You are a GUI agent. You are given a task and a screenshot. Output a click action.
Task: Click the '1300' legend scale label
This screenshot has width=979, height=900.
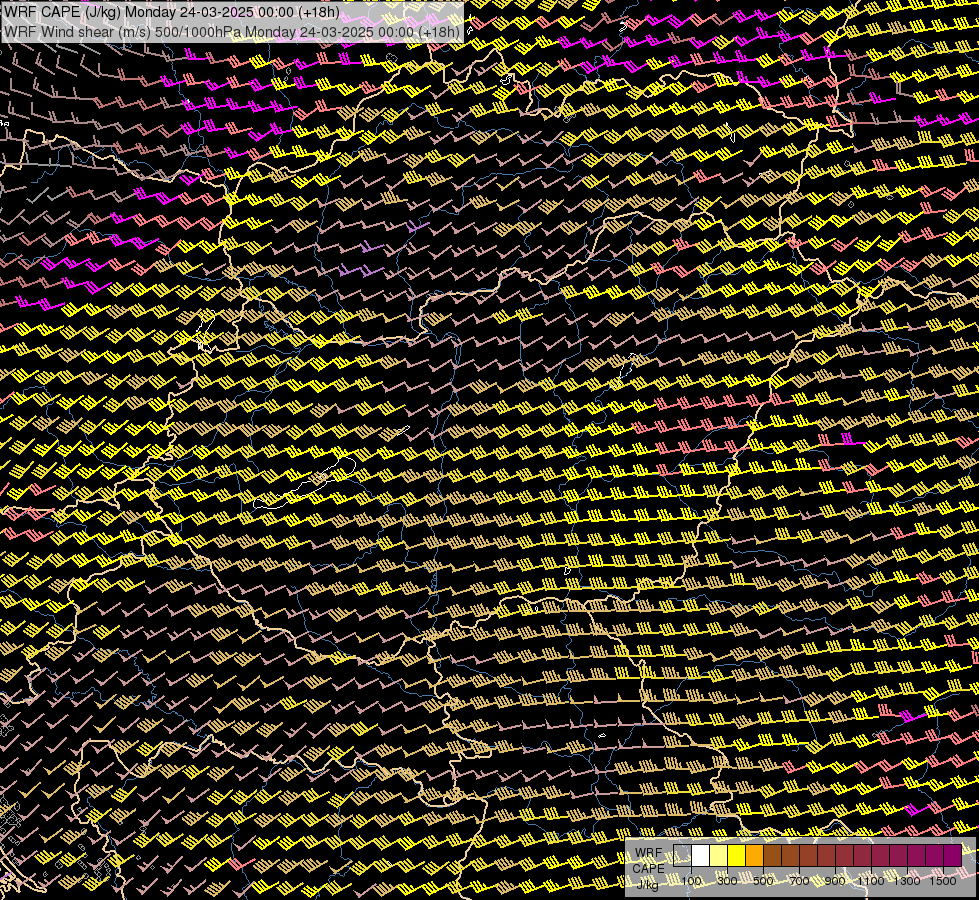[x=907, y=881]
